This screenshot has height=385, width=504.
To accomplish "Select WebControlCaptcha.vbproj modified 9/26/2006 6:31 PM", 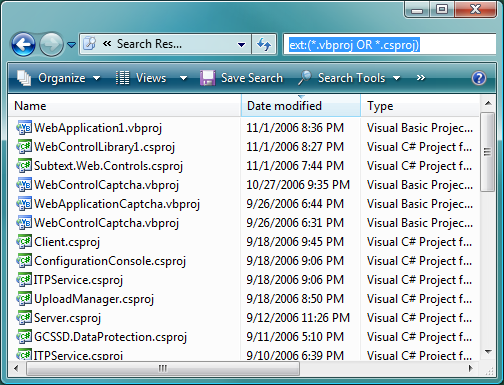I will tap(106, 223).
